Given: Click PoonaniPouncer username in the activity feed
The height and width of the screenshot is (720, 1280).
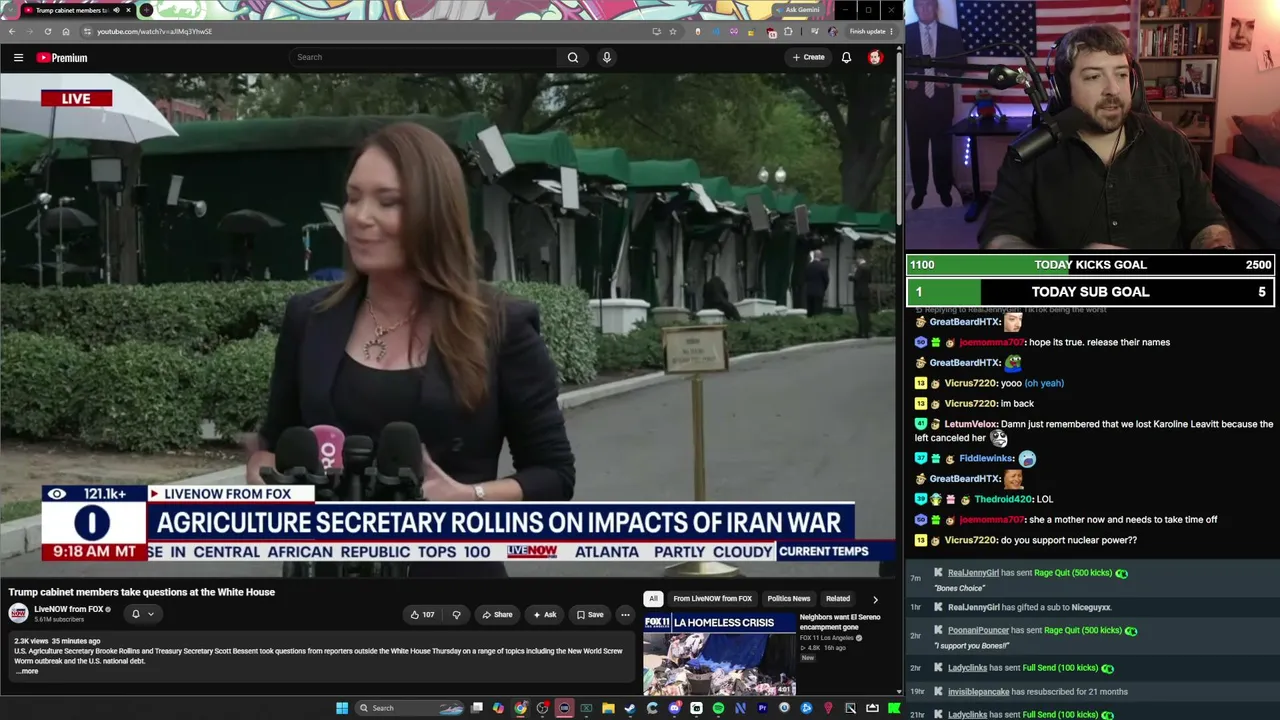Looking at the screenshot, I should pos(978,630).
